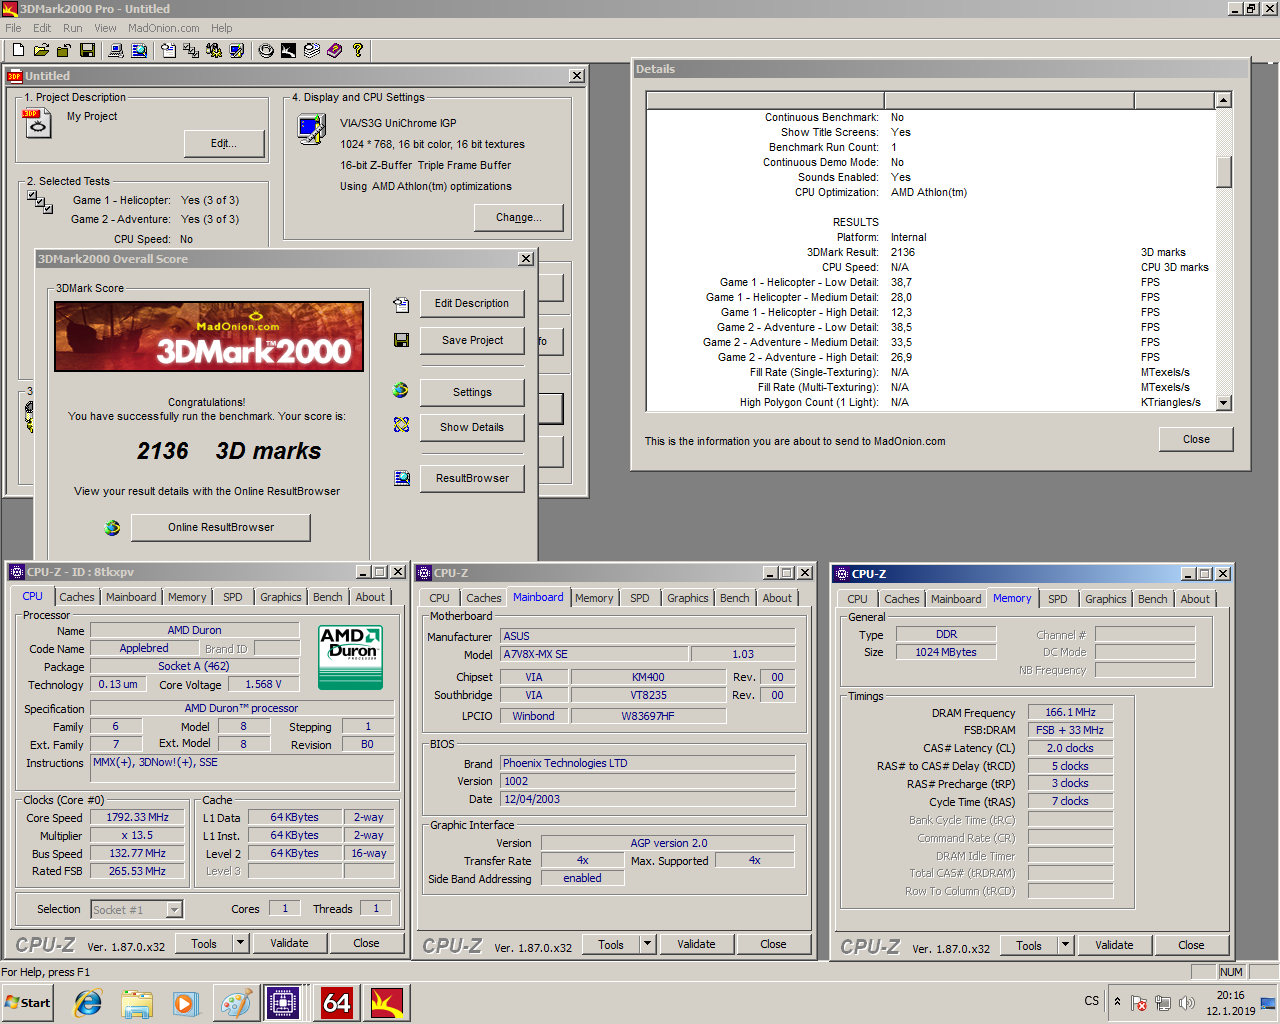
Task: Click the yellow question mark toolbar icon
Action: pyautogui.click(x=357, y=50)
